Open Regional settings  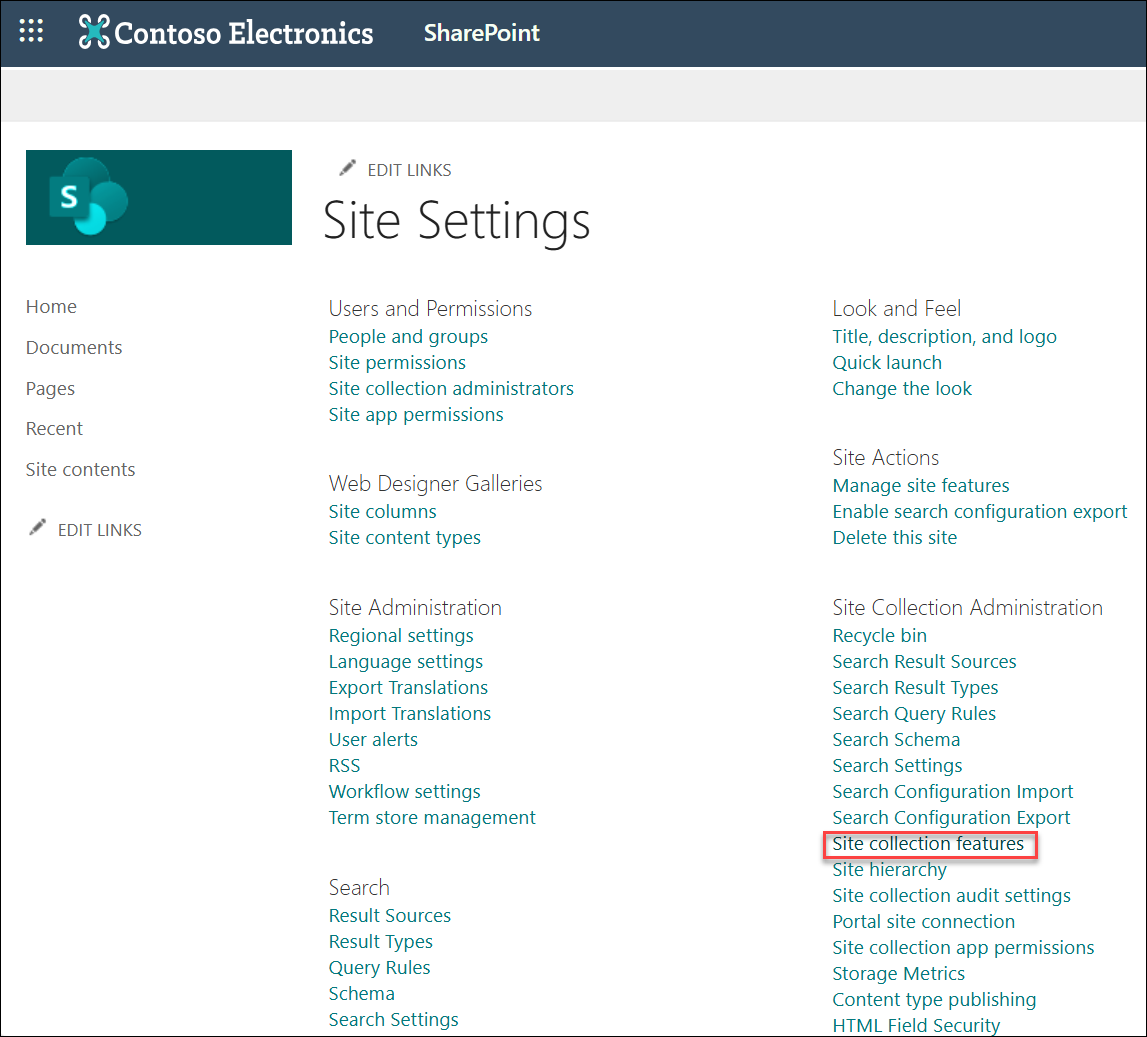pos(401,635)
